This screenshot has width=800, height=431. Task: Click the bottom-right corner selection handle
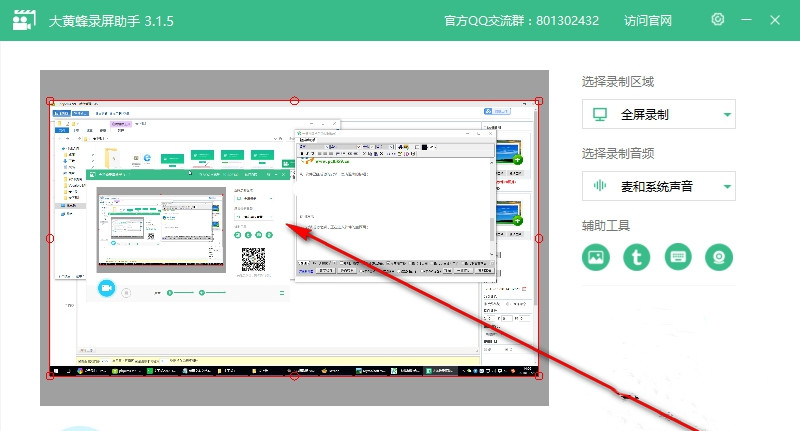tap(539, 376)
